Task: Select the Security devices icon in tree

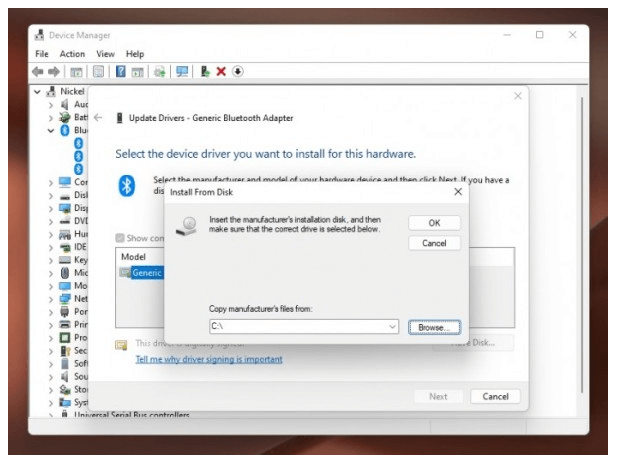Action: click(65, 351)
